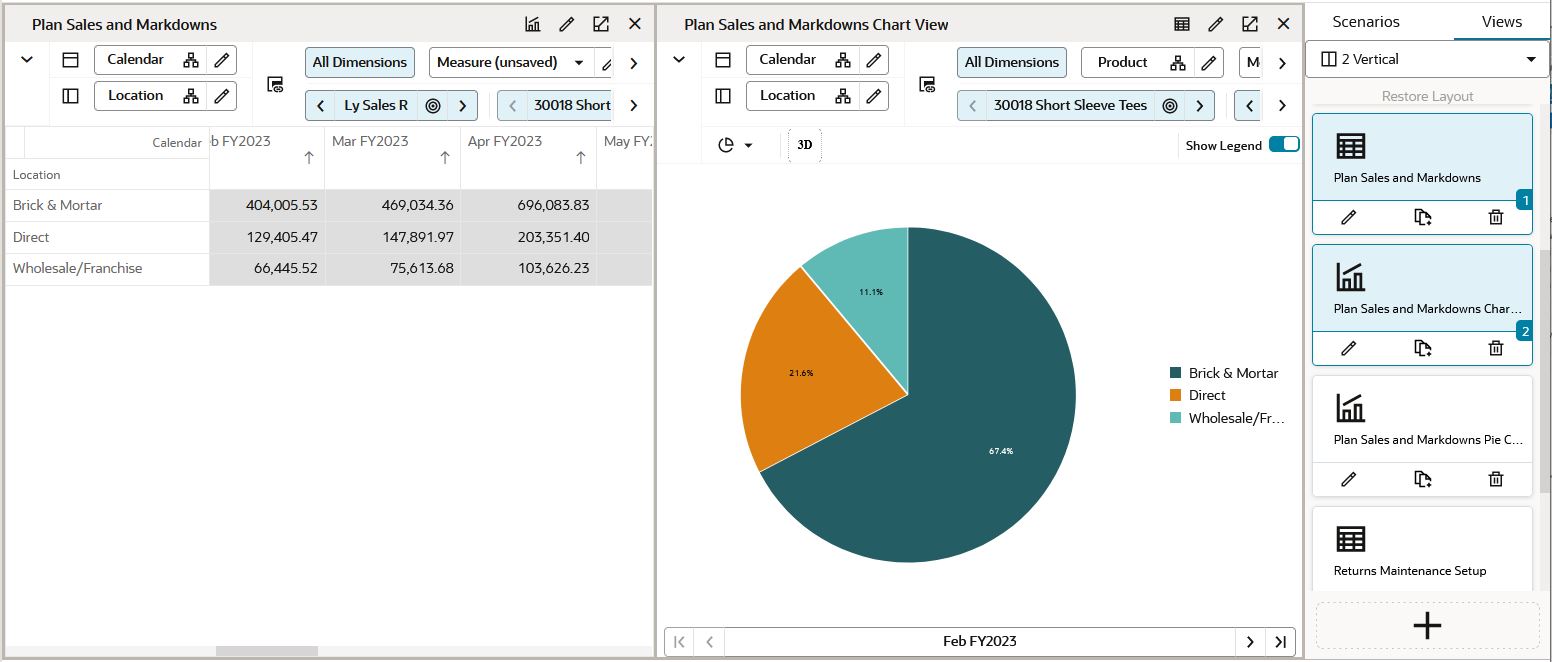Viewport: 1552px width, 662px height.
Task: Click Brick & Mortar legend color swatch
Action: click(1176, 373)
